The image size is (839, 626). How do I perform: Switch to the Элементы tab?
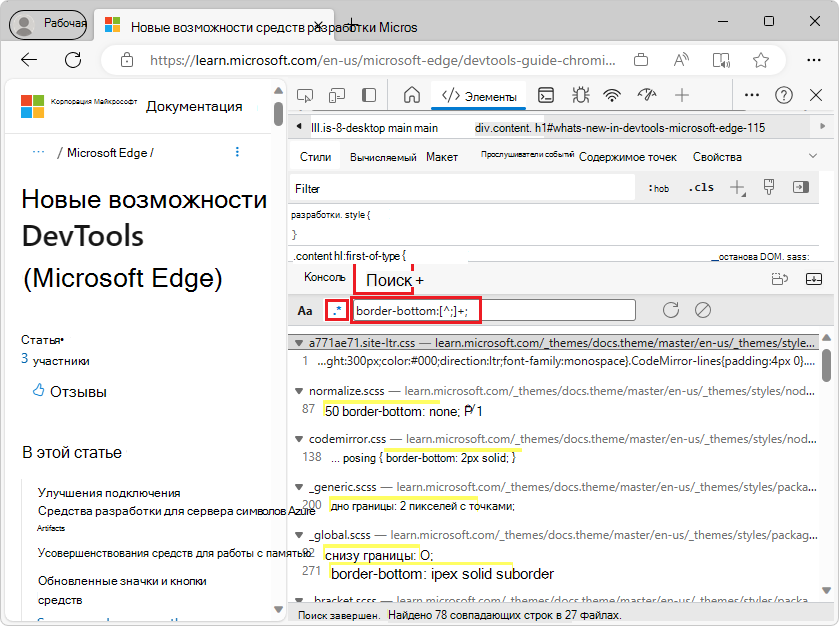(x=478, y=96)
